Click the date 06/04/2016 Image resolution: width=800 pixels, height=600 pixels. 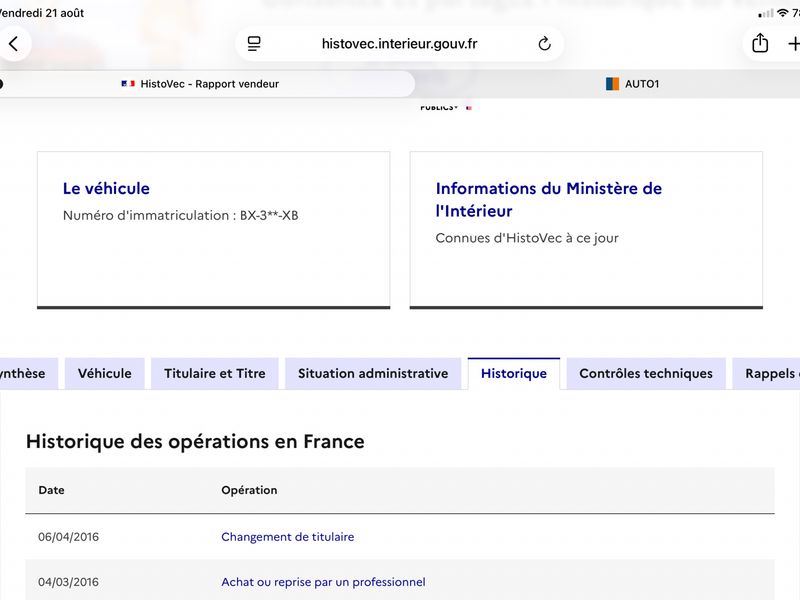coord(68,537)
